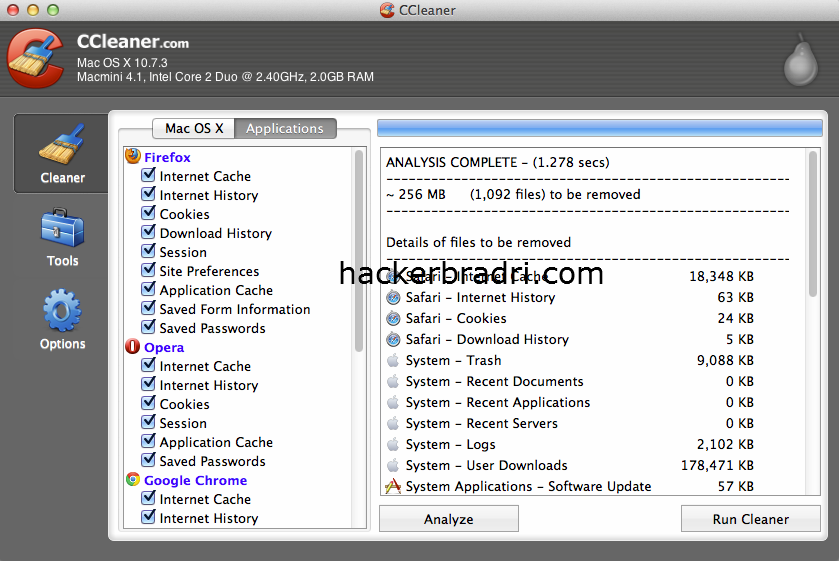The width and height of the screenshot is (839, 561).
Task: Uncheck Opera Internet Cache
Action: [x=148, y=365]
